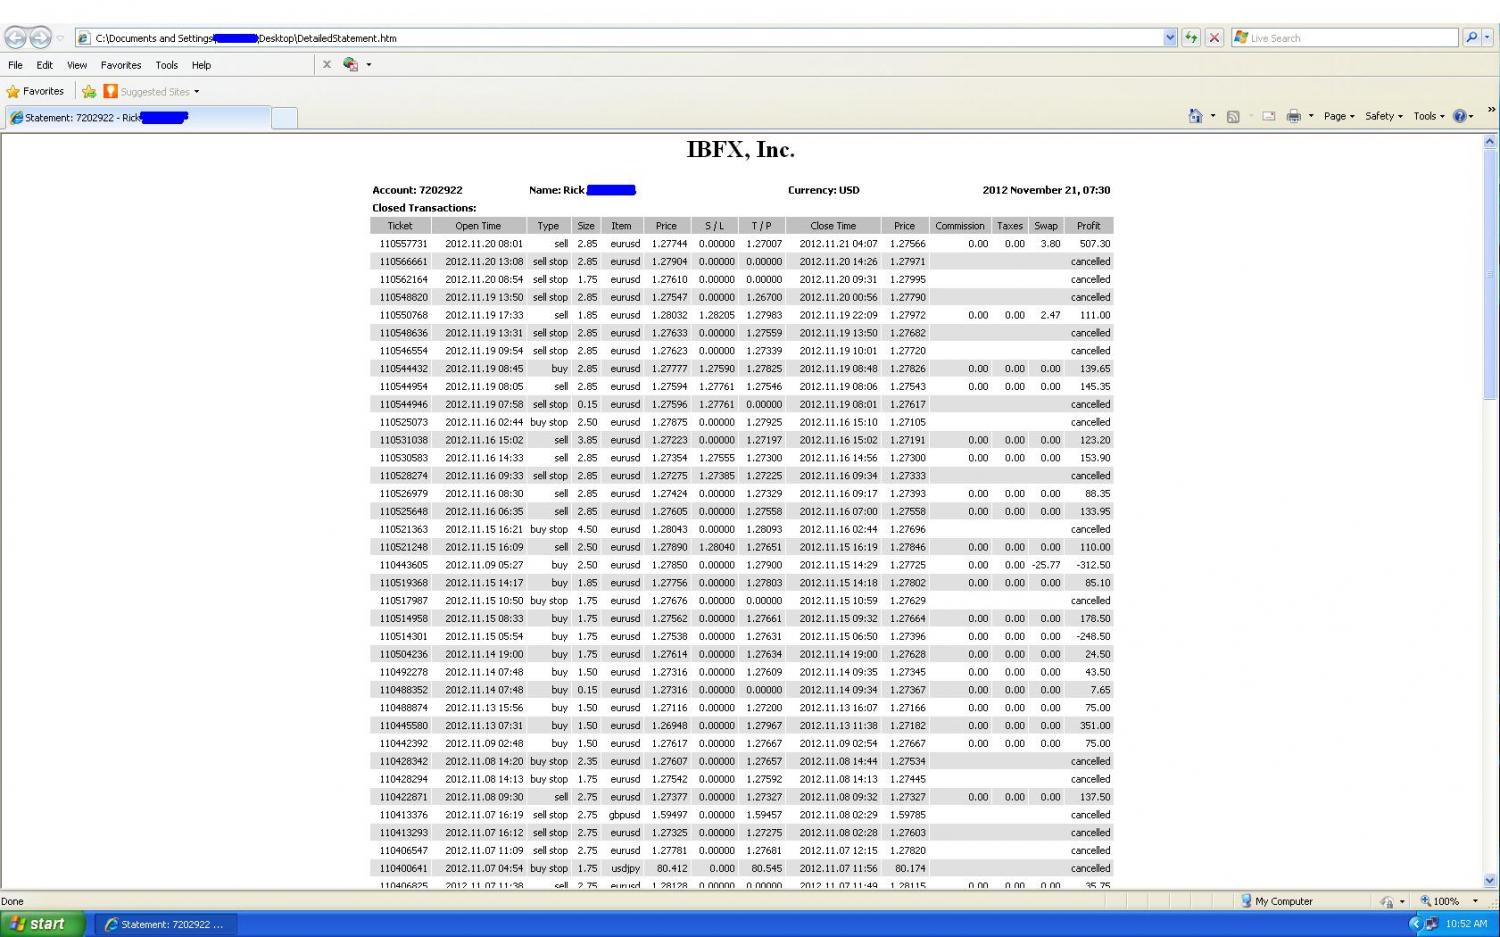Go back with the Back arrow button
The height and width of the screenshot is (937, 1500).
[15, 38]
